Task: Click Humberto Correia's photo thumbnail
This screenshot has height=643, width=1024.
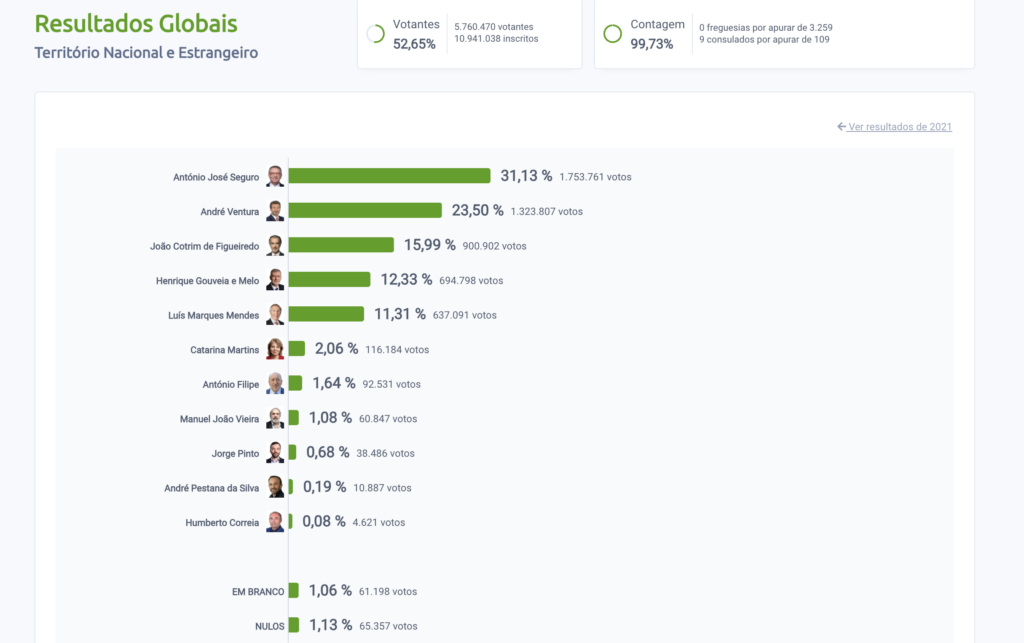Action: [275, 522]
